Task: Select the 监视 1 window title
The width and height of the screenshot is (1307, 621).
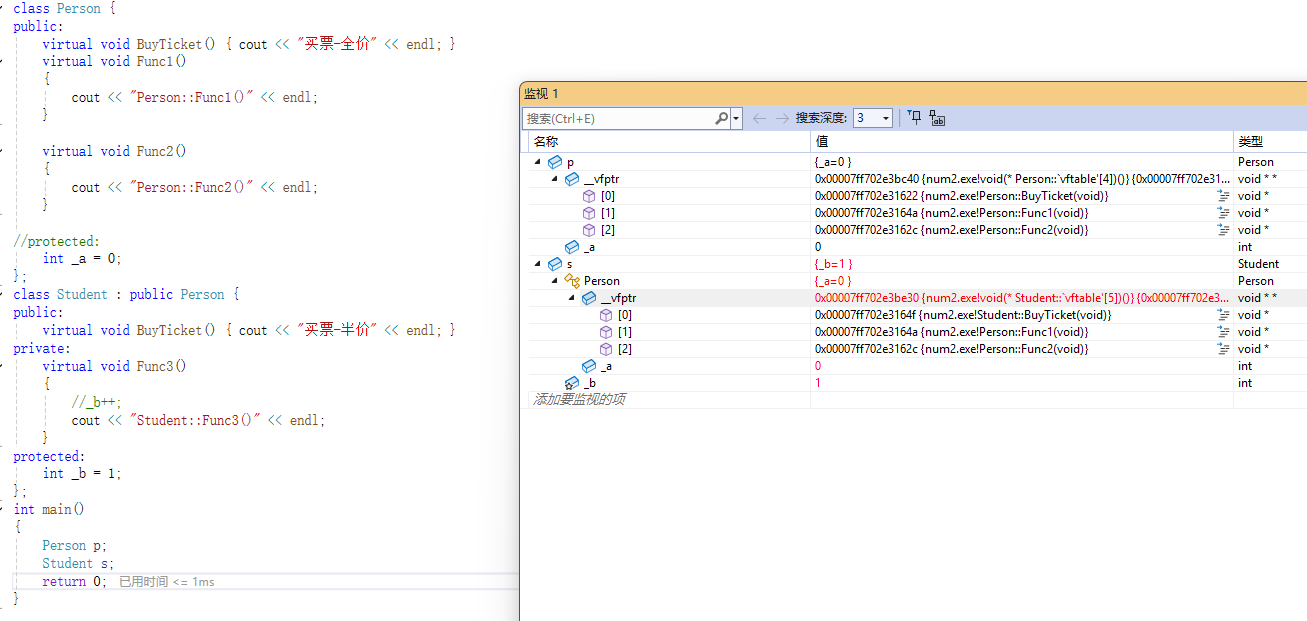Action: [x=541, y=93]
